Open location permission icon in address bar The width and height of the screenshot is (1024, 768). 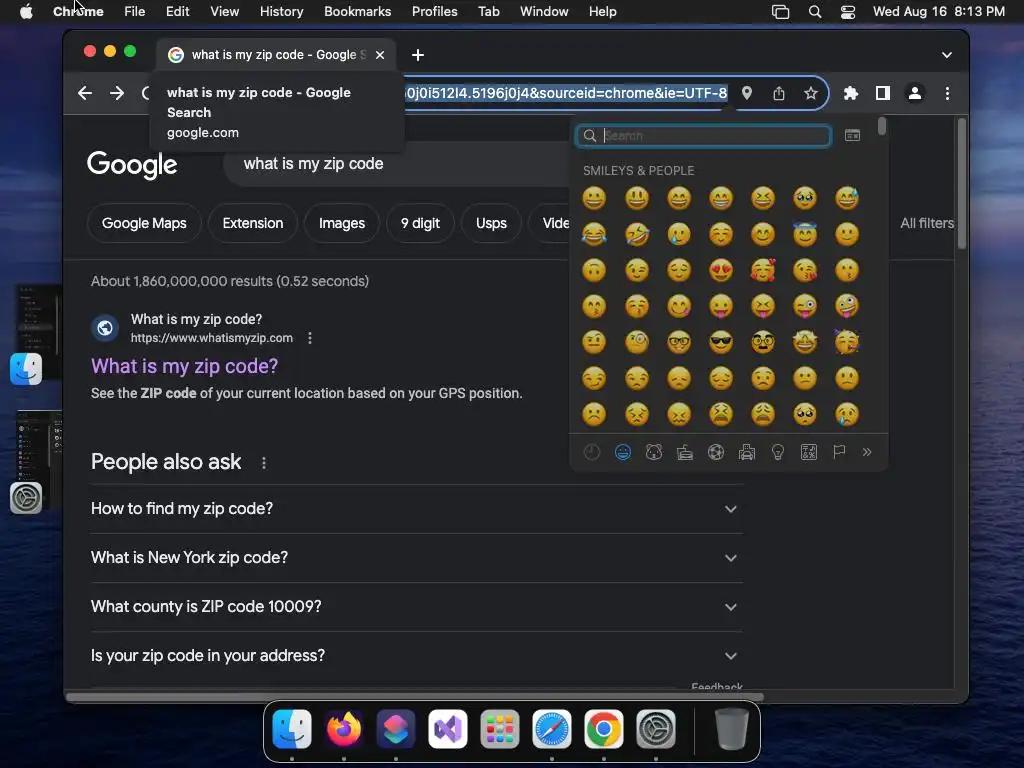coord(746,93)
